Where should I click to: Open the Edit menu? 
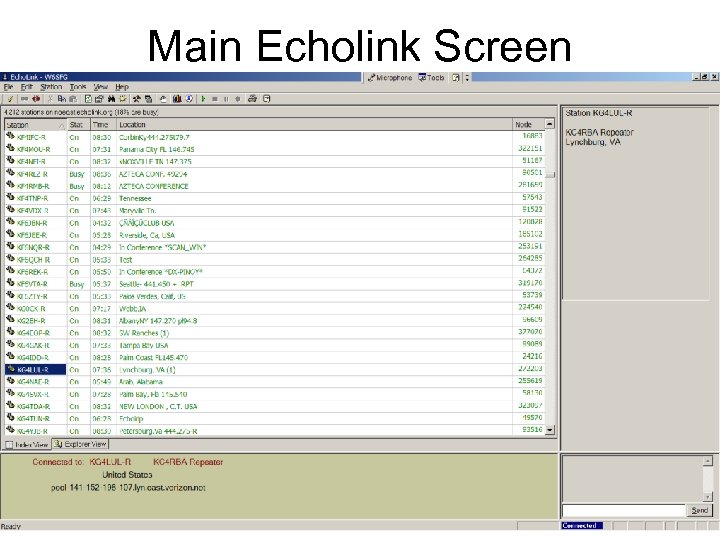[27, 87]
